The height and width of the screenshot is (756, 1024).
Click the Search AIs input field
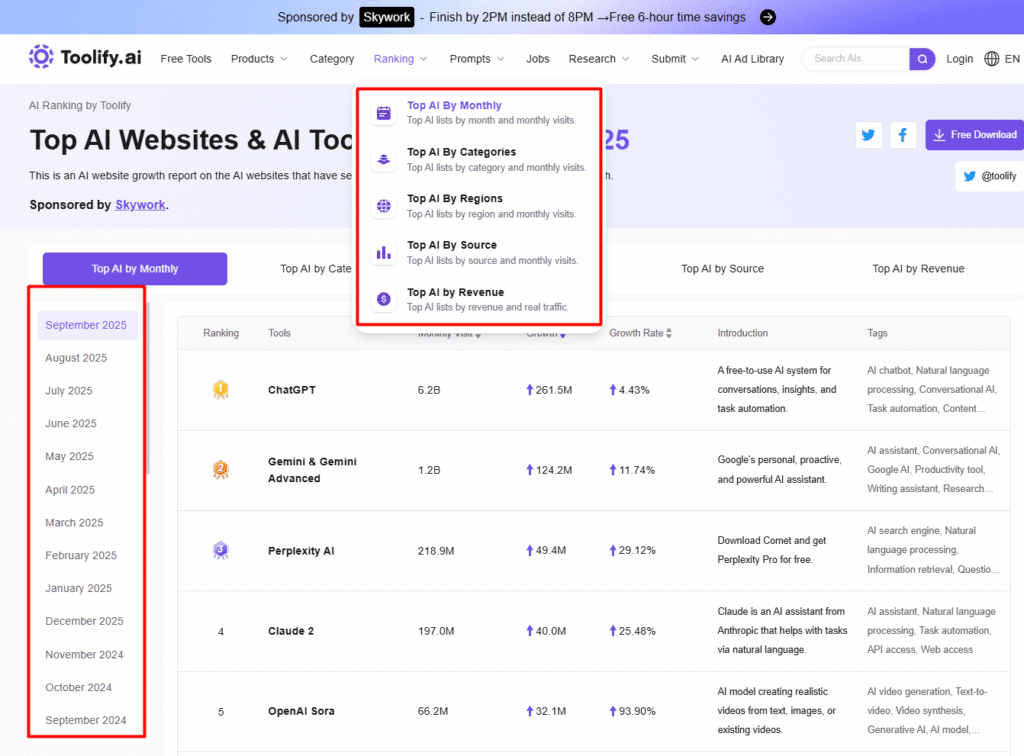(856, 59)
